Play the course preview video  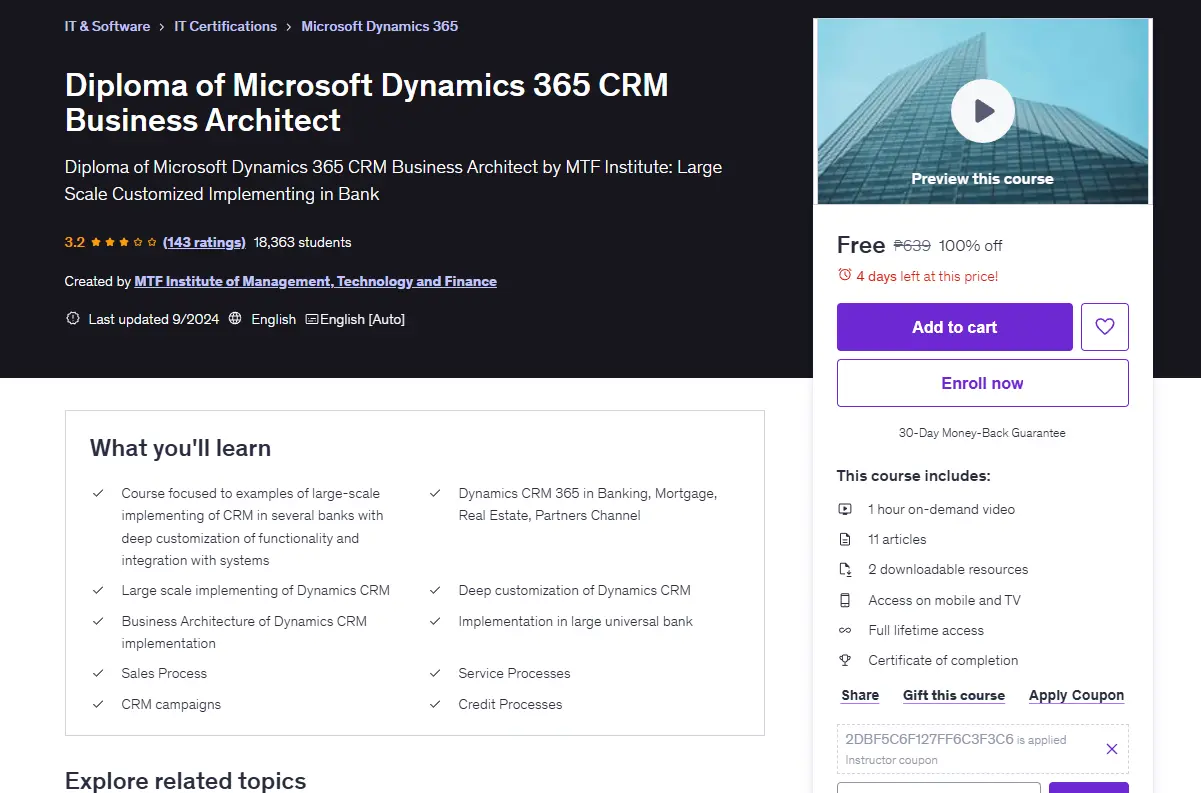(x=982, y=111)
